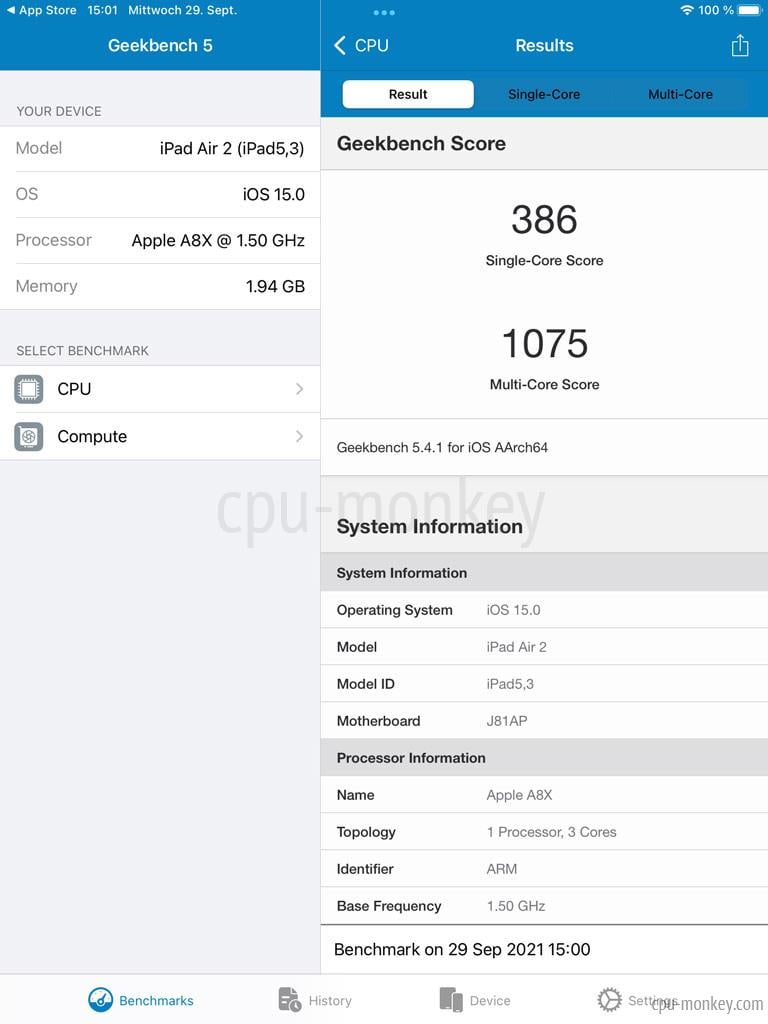
Task: Click the Device tablet icon
Action: coord(451,1000)
